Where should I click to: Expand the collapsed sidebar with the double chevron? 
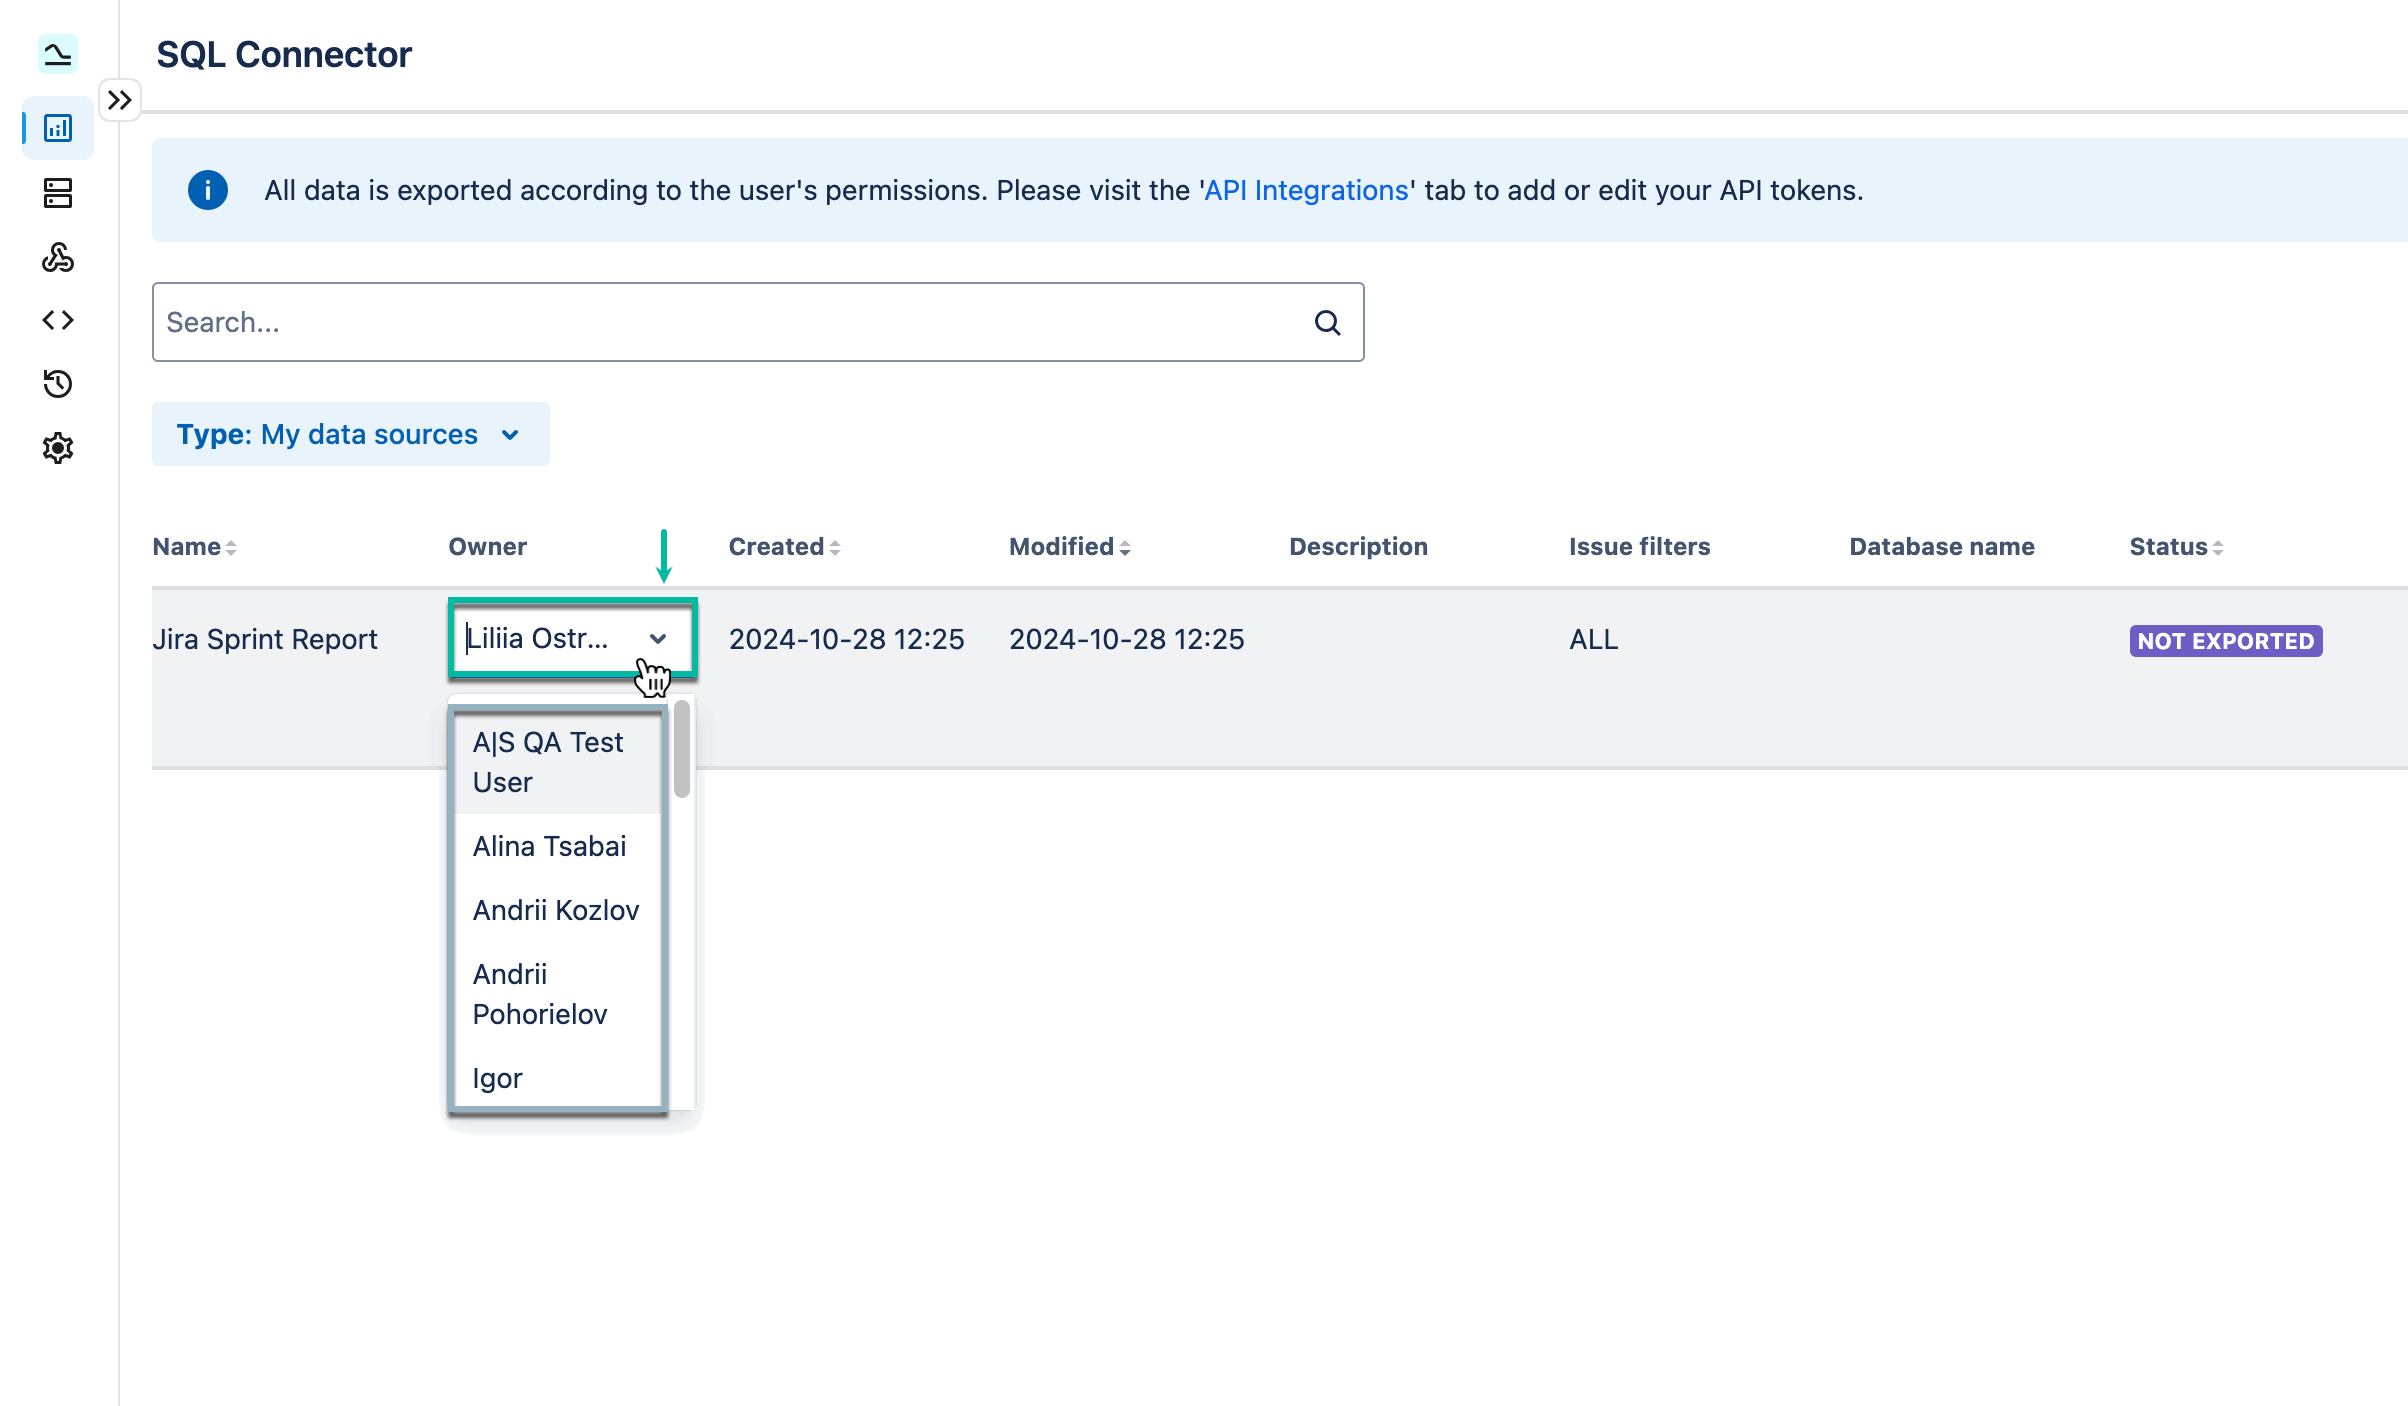click(120, 99)
